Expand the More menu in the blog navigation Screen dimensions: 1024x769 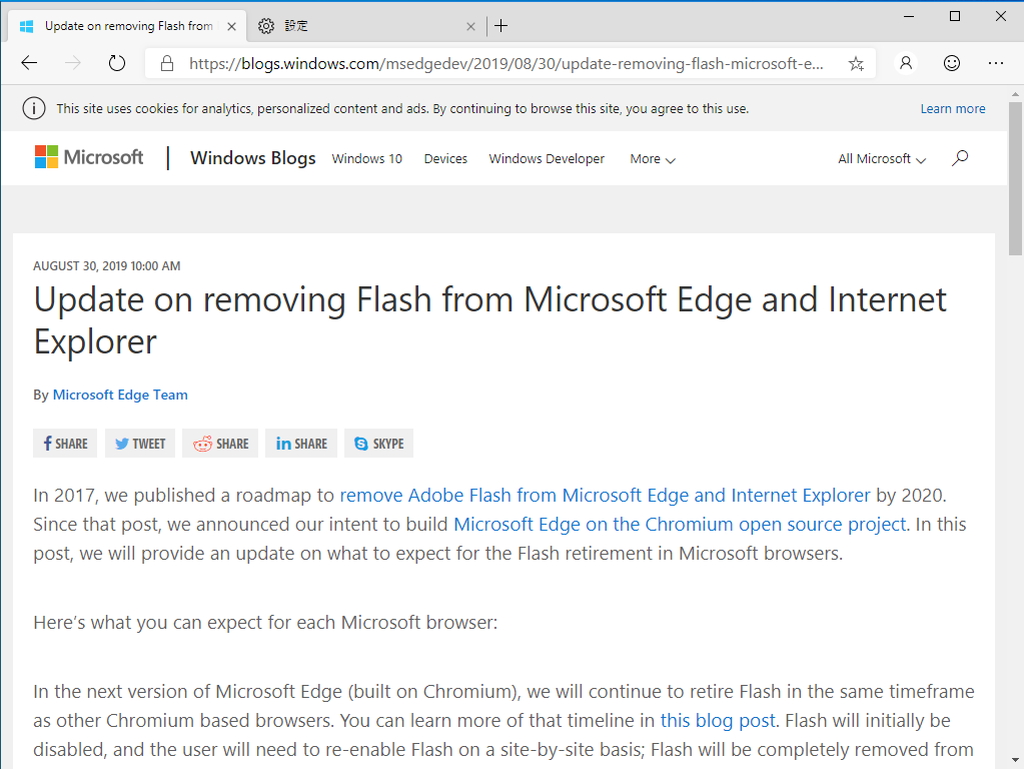[651, 159]
